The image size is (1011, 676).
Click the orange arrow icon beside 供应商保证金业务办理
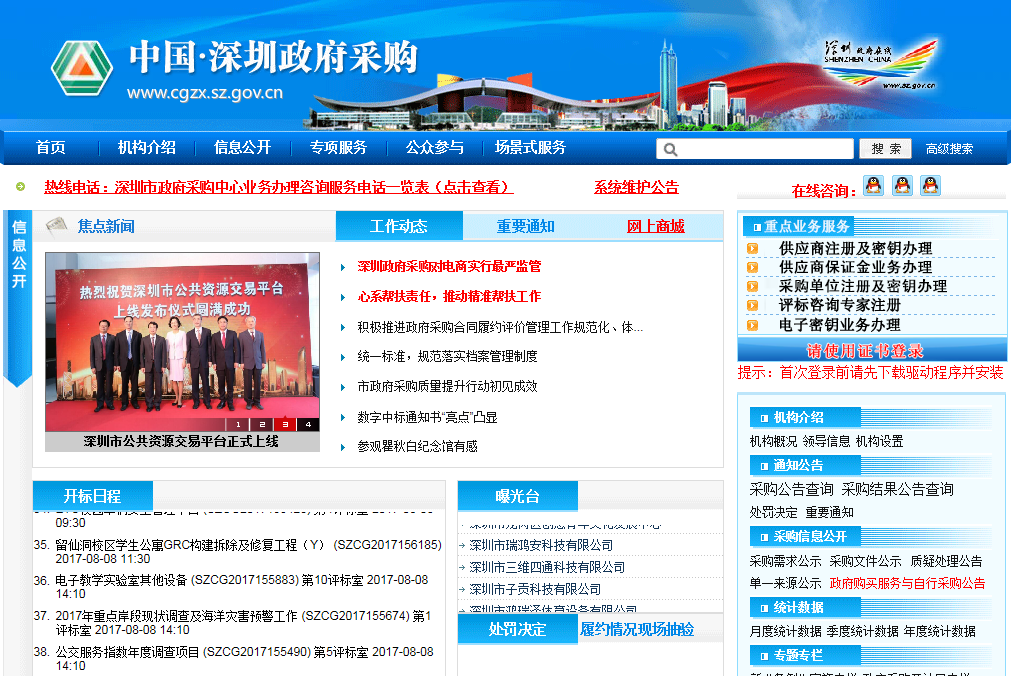tap(752, 267)
